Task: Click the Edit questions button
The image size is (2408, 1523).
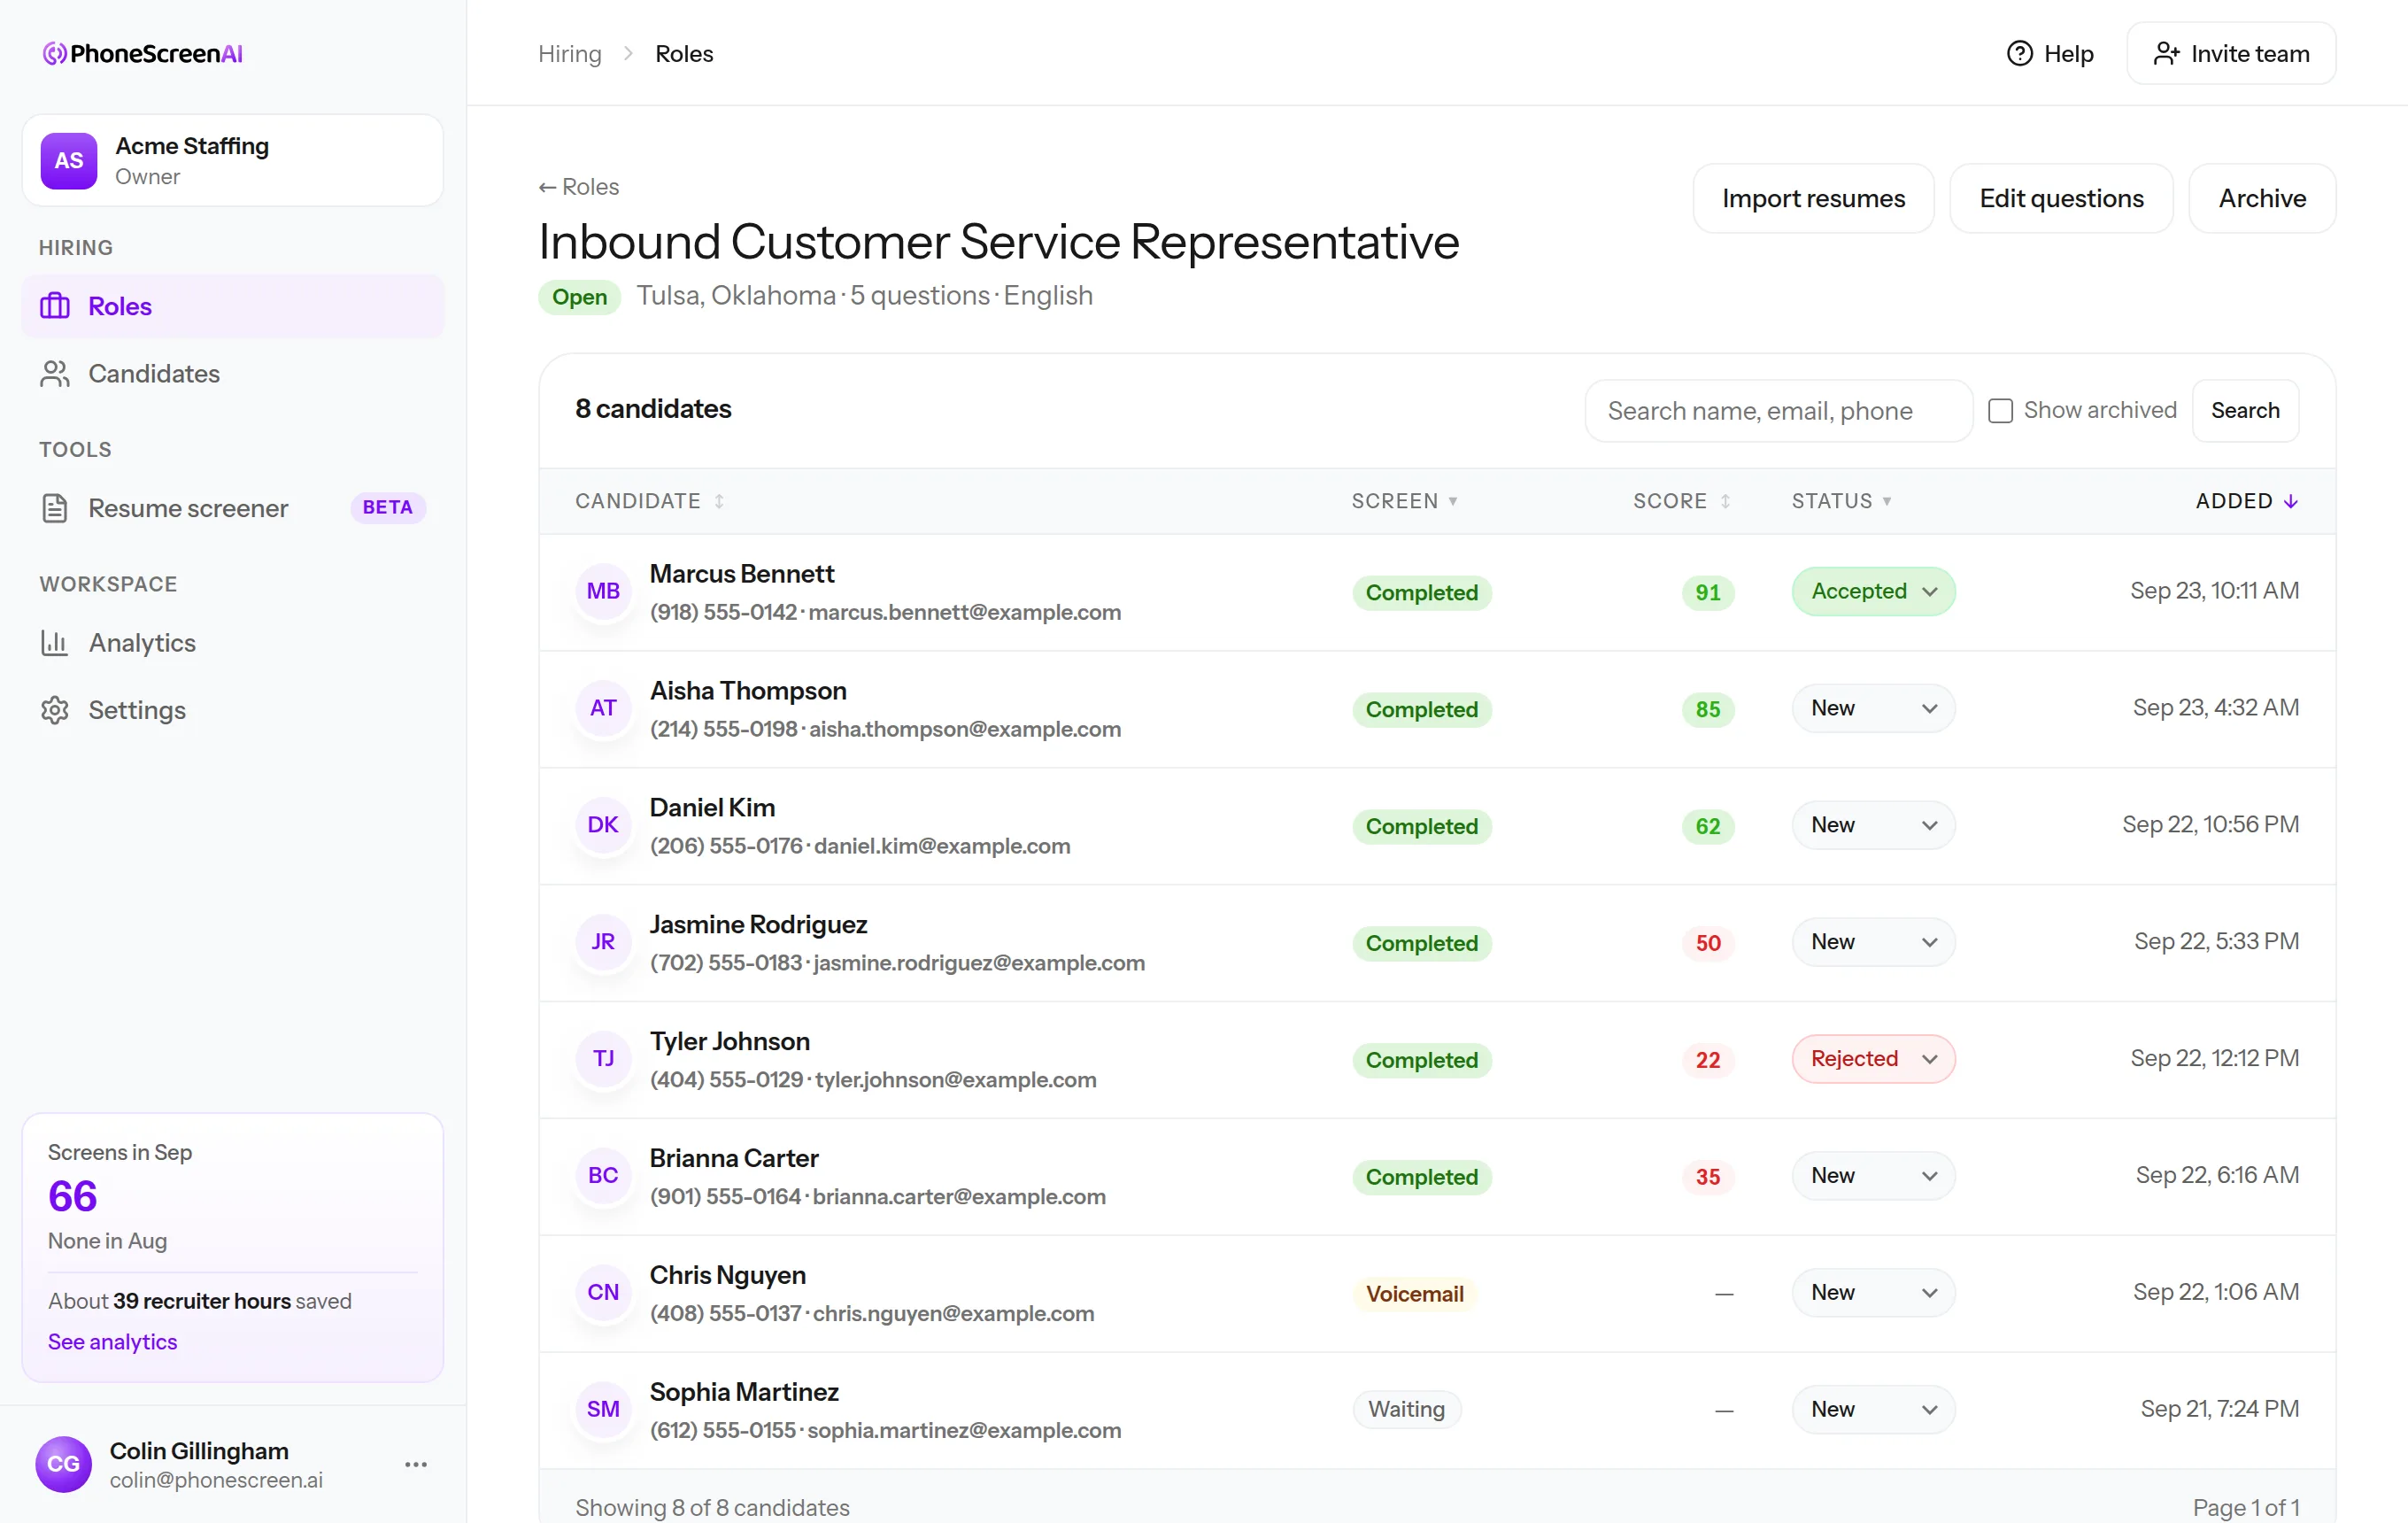Action: 2061,198
